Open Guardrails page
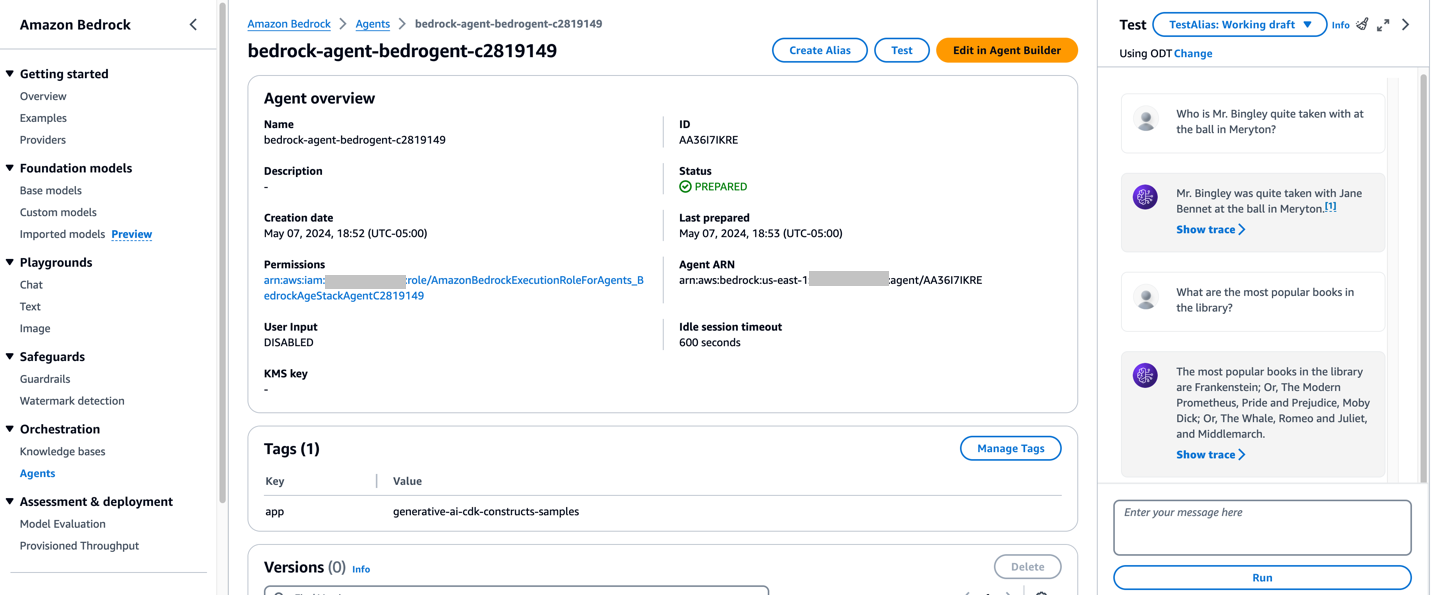 (45, 379)
